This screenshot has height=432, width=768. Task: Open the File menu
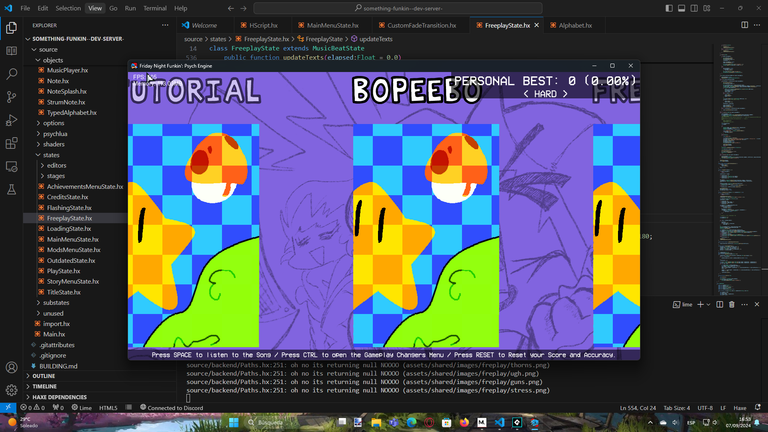point(25,8)
